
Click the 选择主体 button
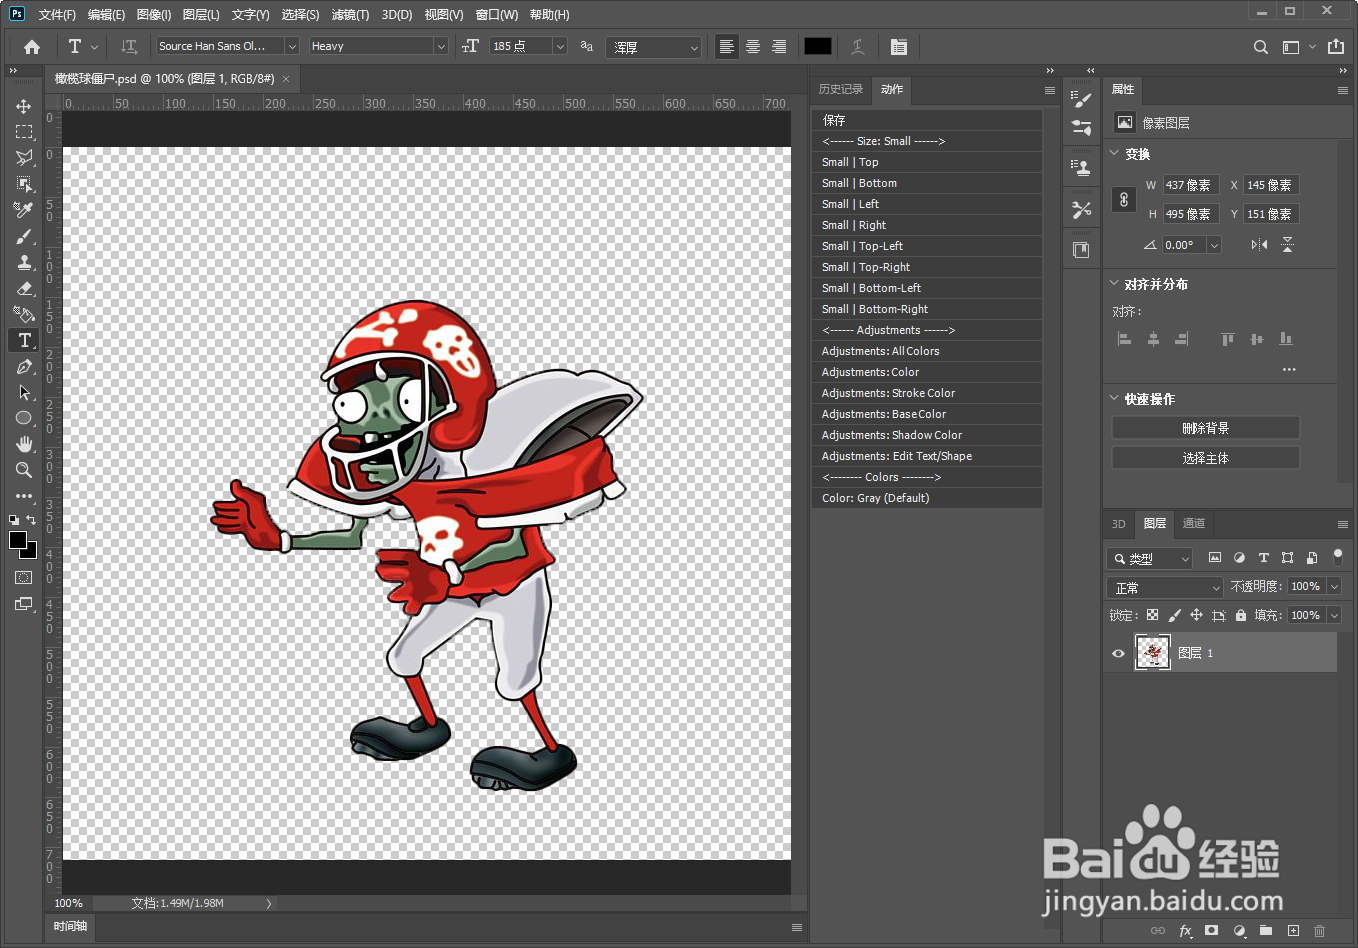[x=1206, y=458]
